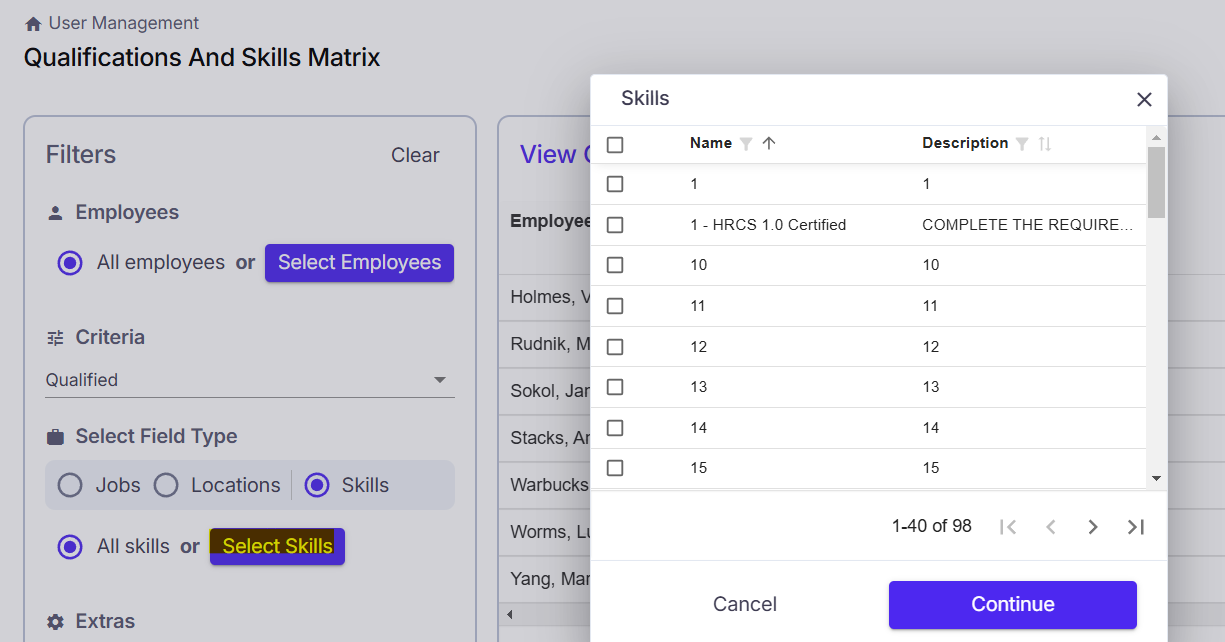Screen dimensions: 1225x642
Task: Click the skills list scrollbar up arrow
Action: pos(1156,138)
